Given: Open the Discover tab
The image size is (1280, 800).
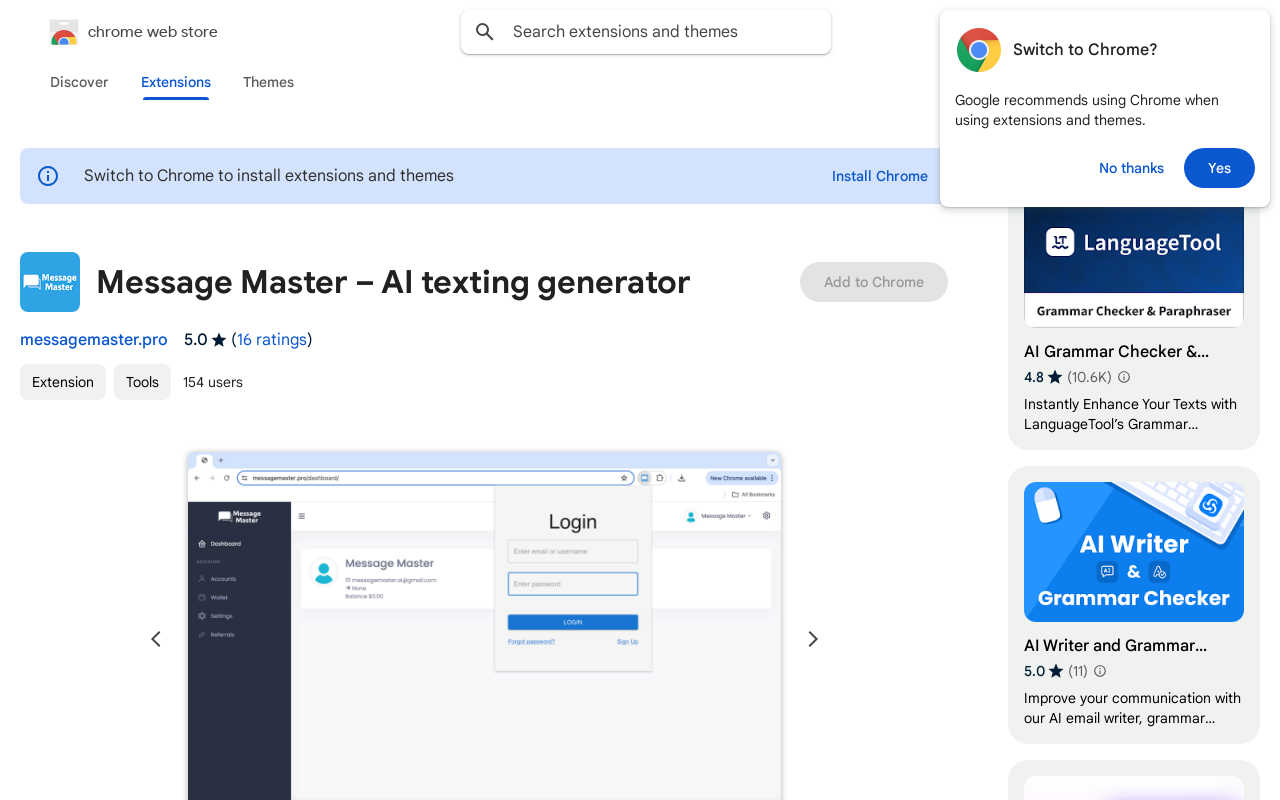Looking at the screenshot, I should point(79,82).
